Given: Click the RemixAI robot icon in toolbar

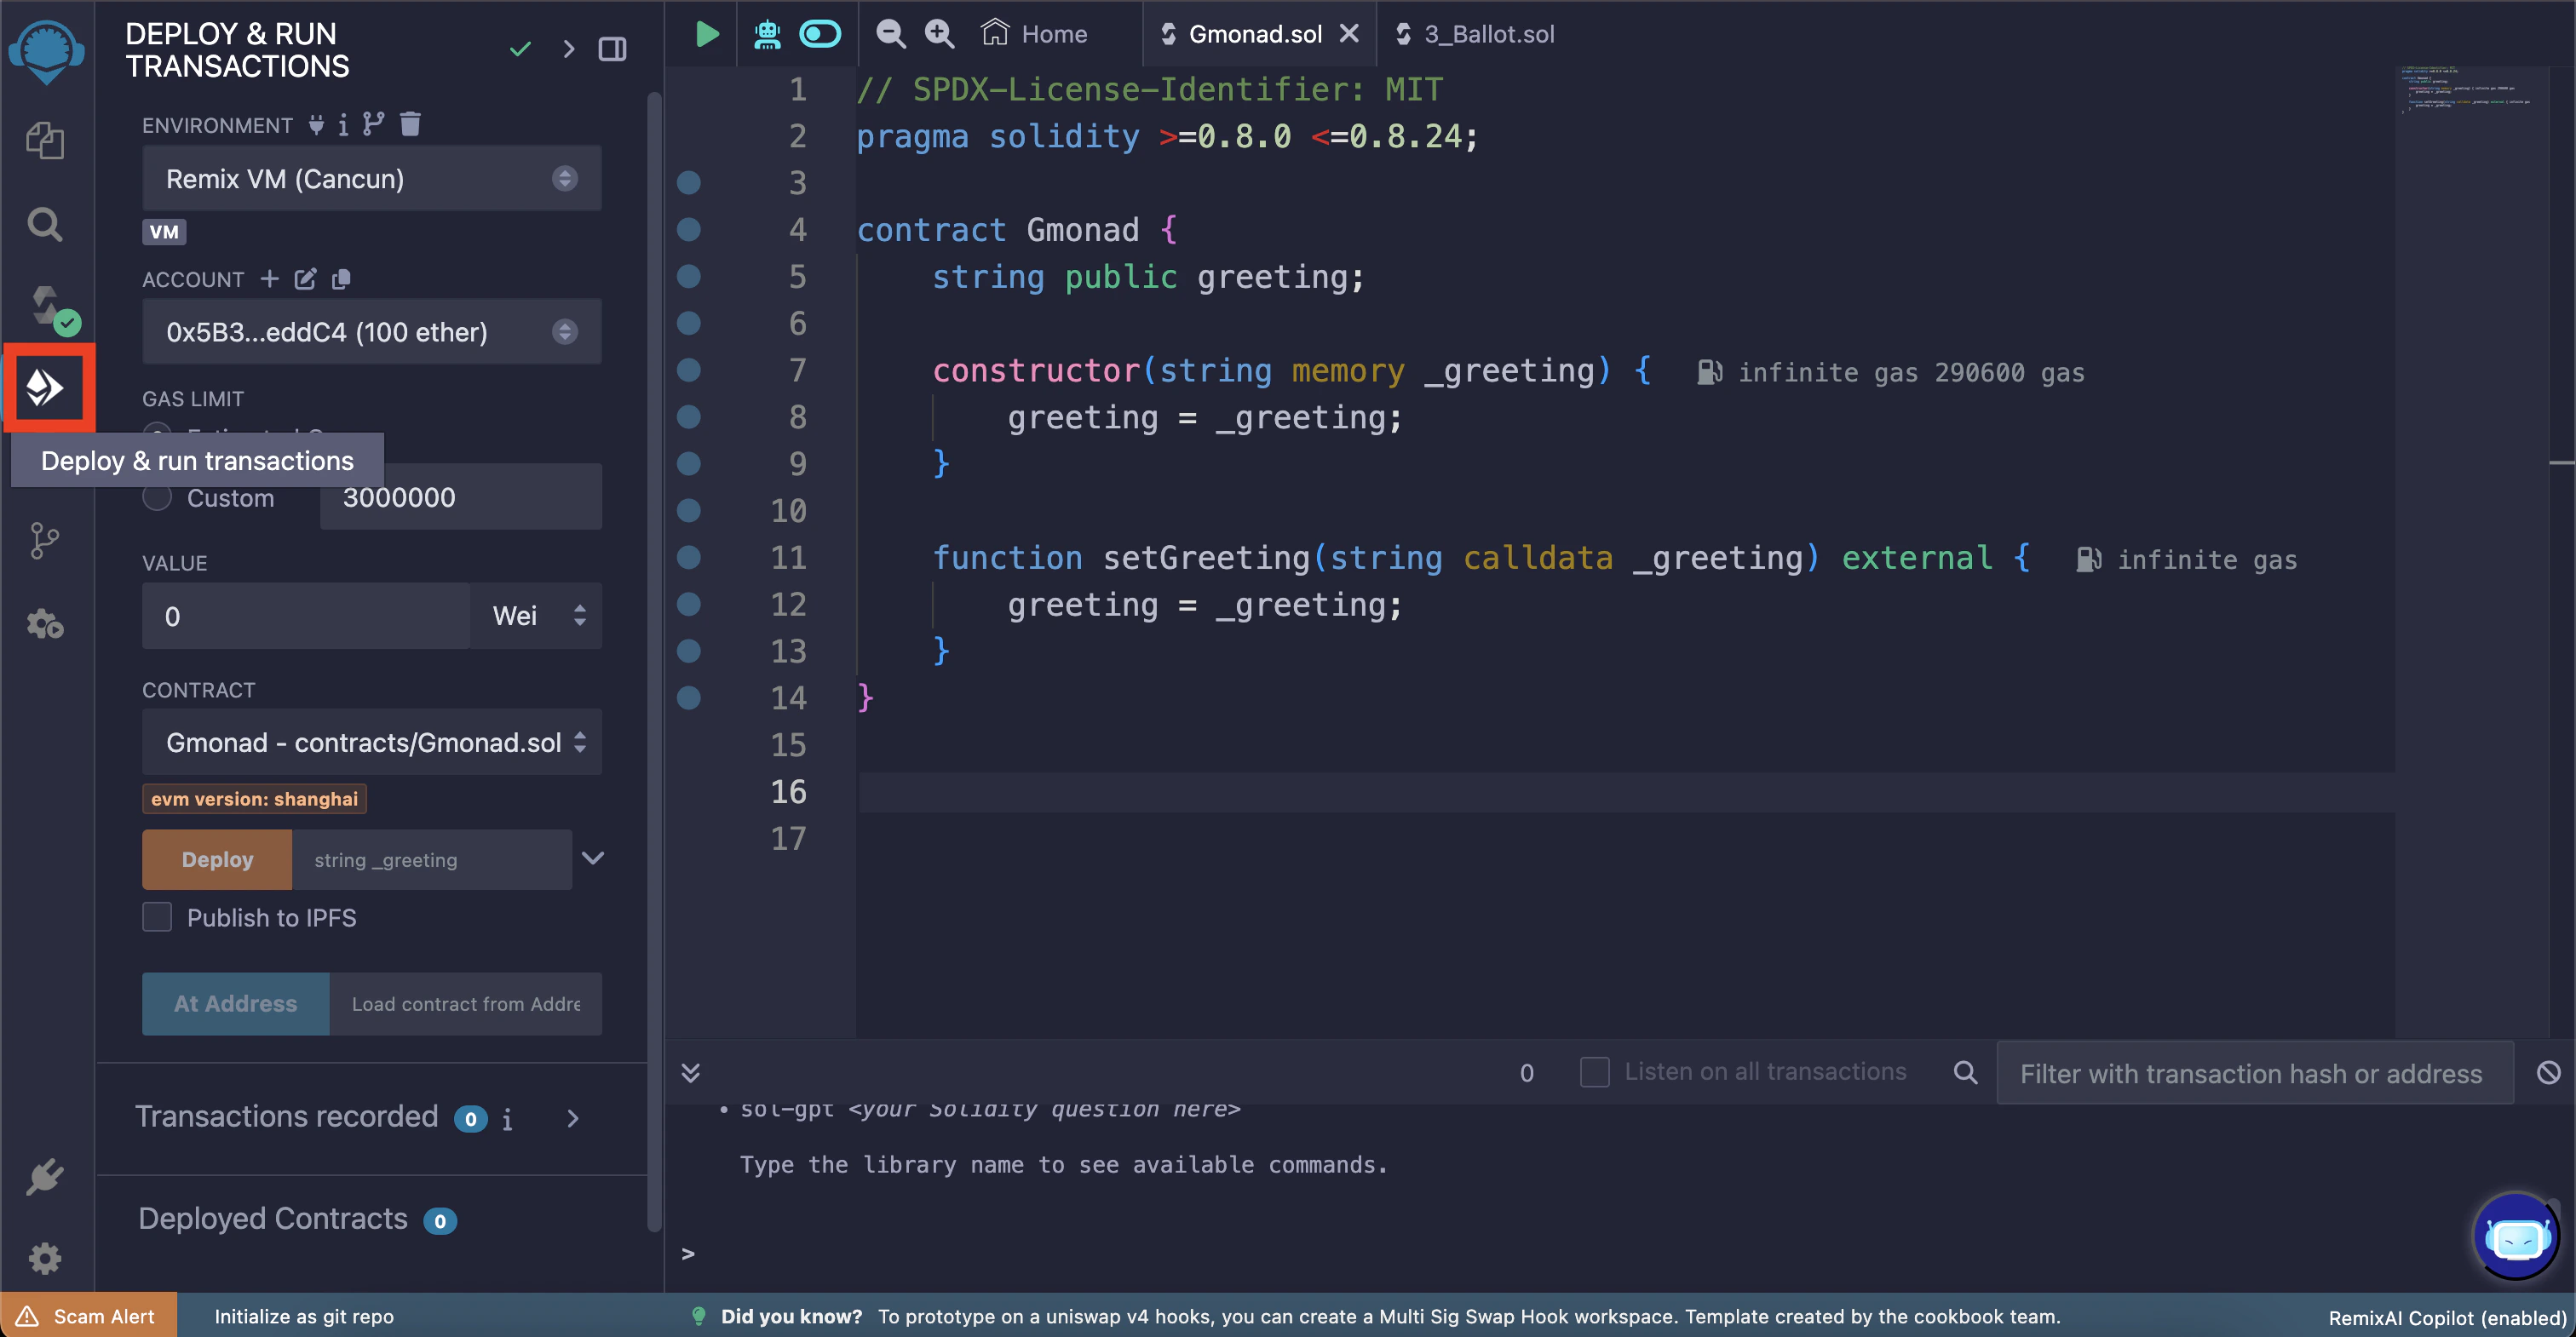Looking at the screenshot, I should click(767, 34).
